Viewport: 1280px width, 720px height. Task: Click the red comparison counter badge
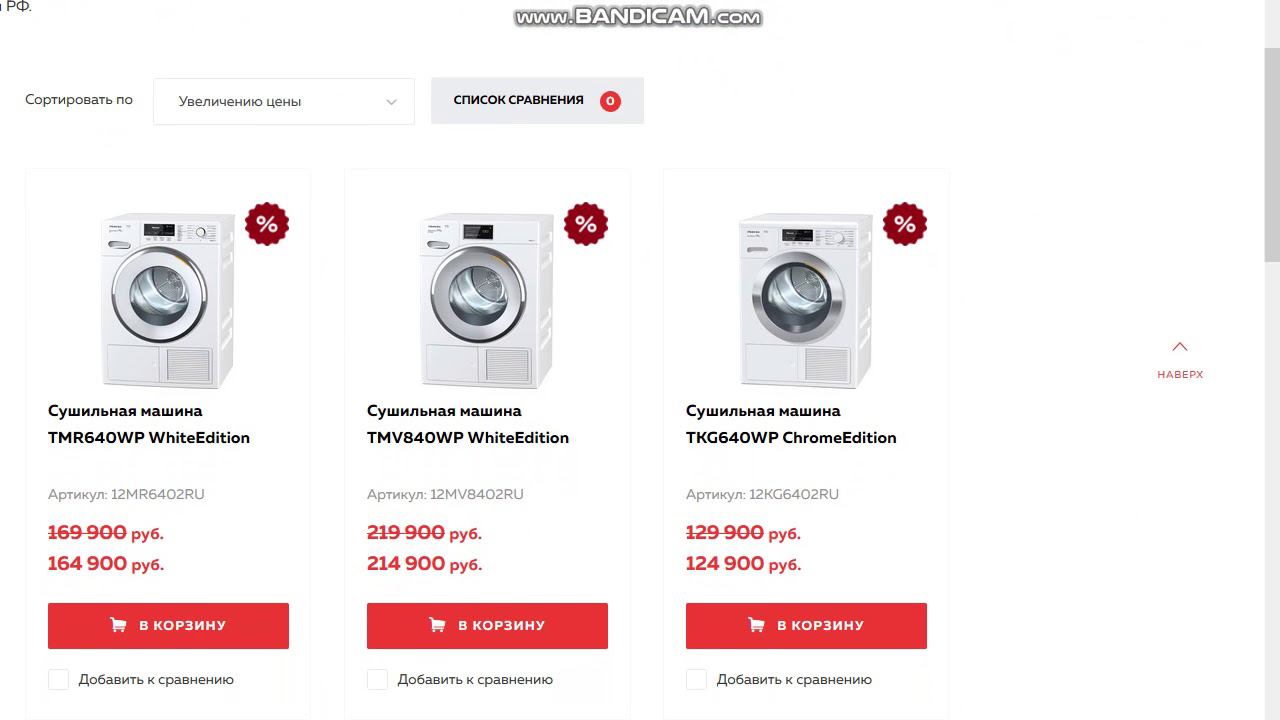(x=610, y=101)
